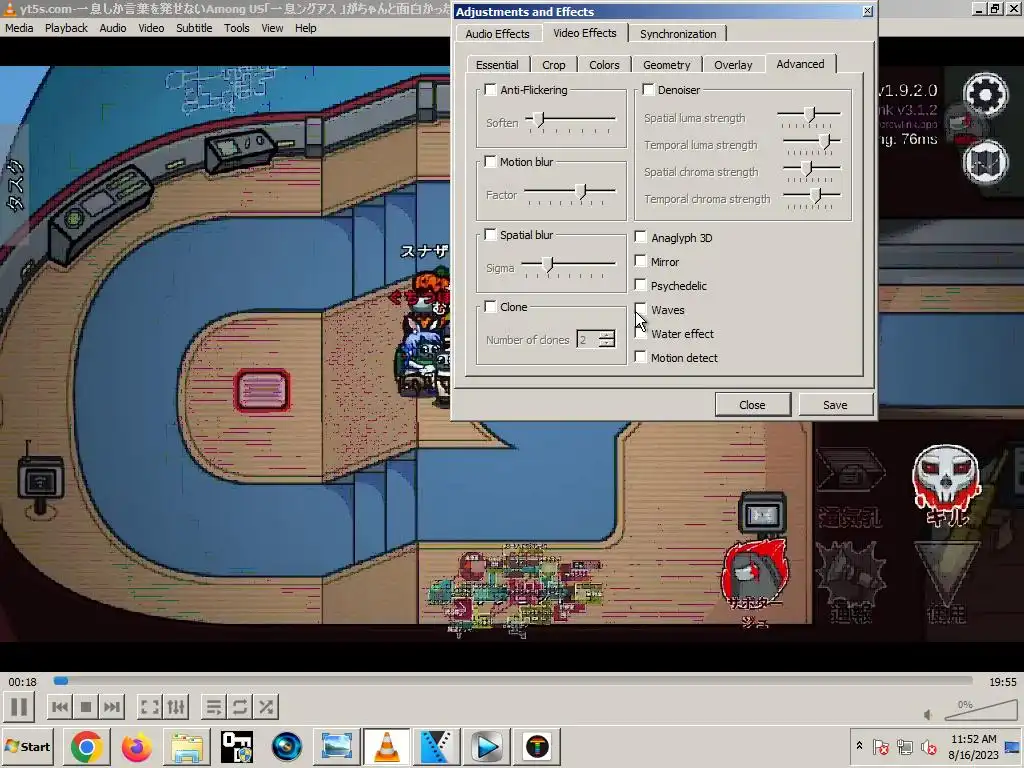Open the Playback menu
Screen dimensions: 1024x768
coord(66,28)
